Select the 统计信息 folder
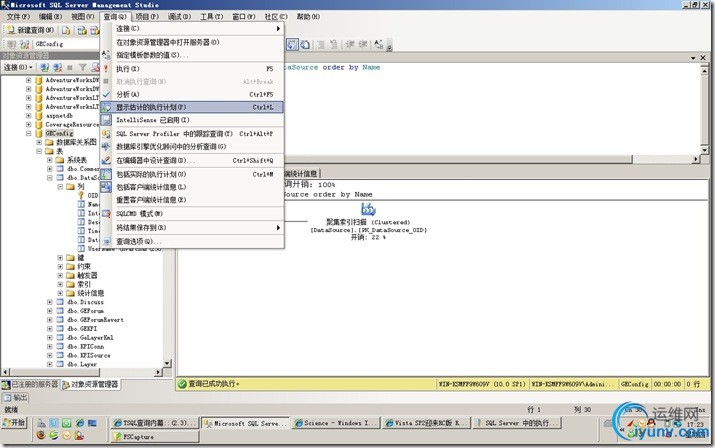The height and width of the screenshot is (448, 715). [x=91, y=293]
